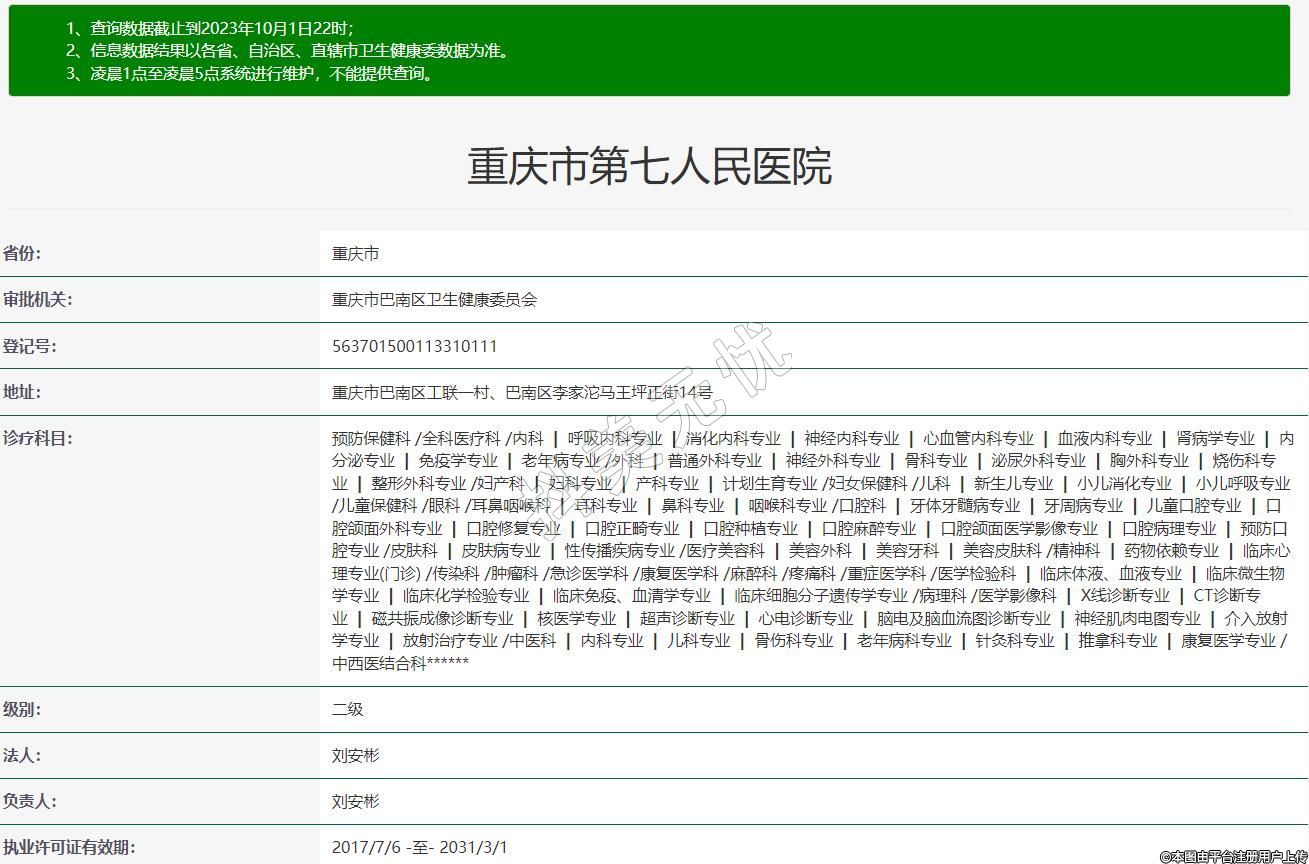Click the green notice line about 2023年10月1日22时

click(x=210, y=28)
